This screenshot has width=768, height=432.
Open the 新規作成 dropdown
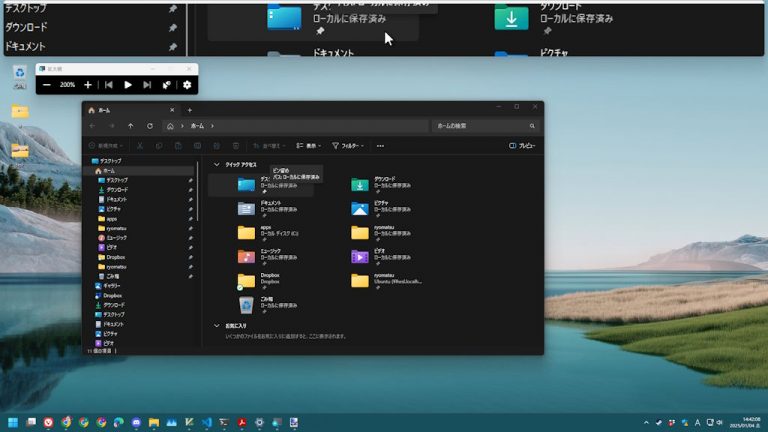[106, 145]
